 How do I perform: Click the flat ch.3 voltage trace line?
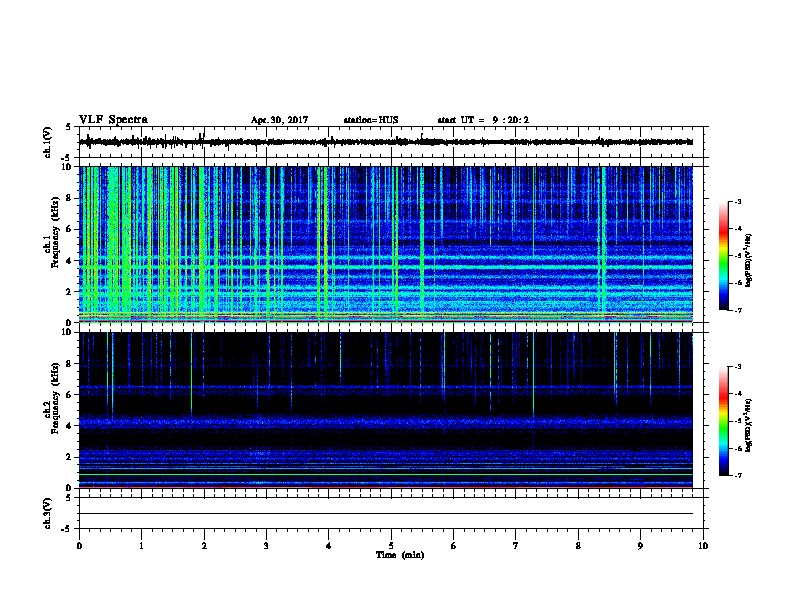(386, 514)
